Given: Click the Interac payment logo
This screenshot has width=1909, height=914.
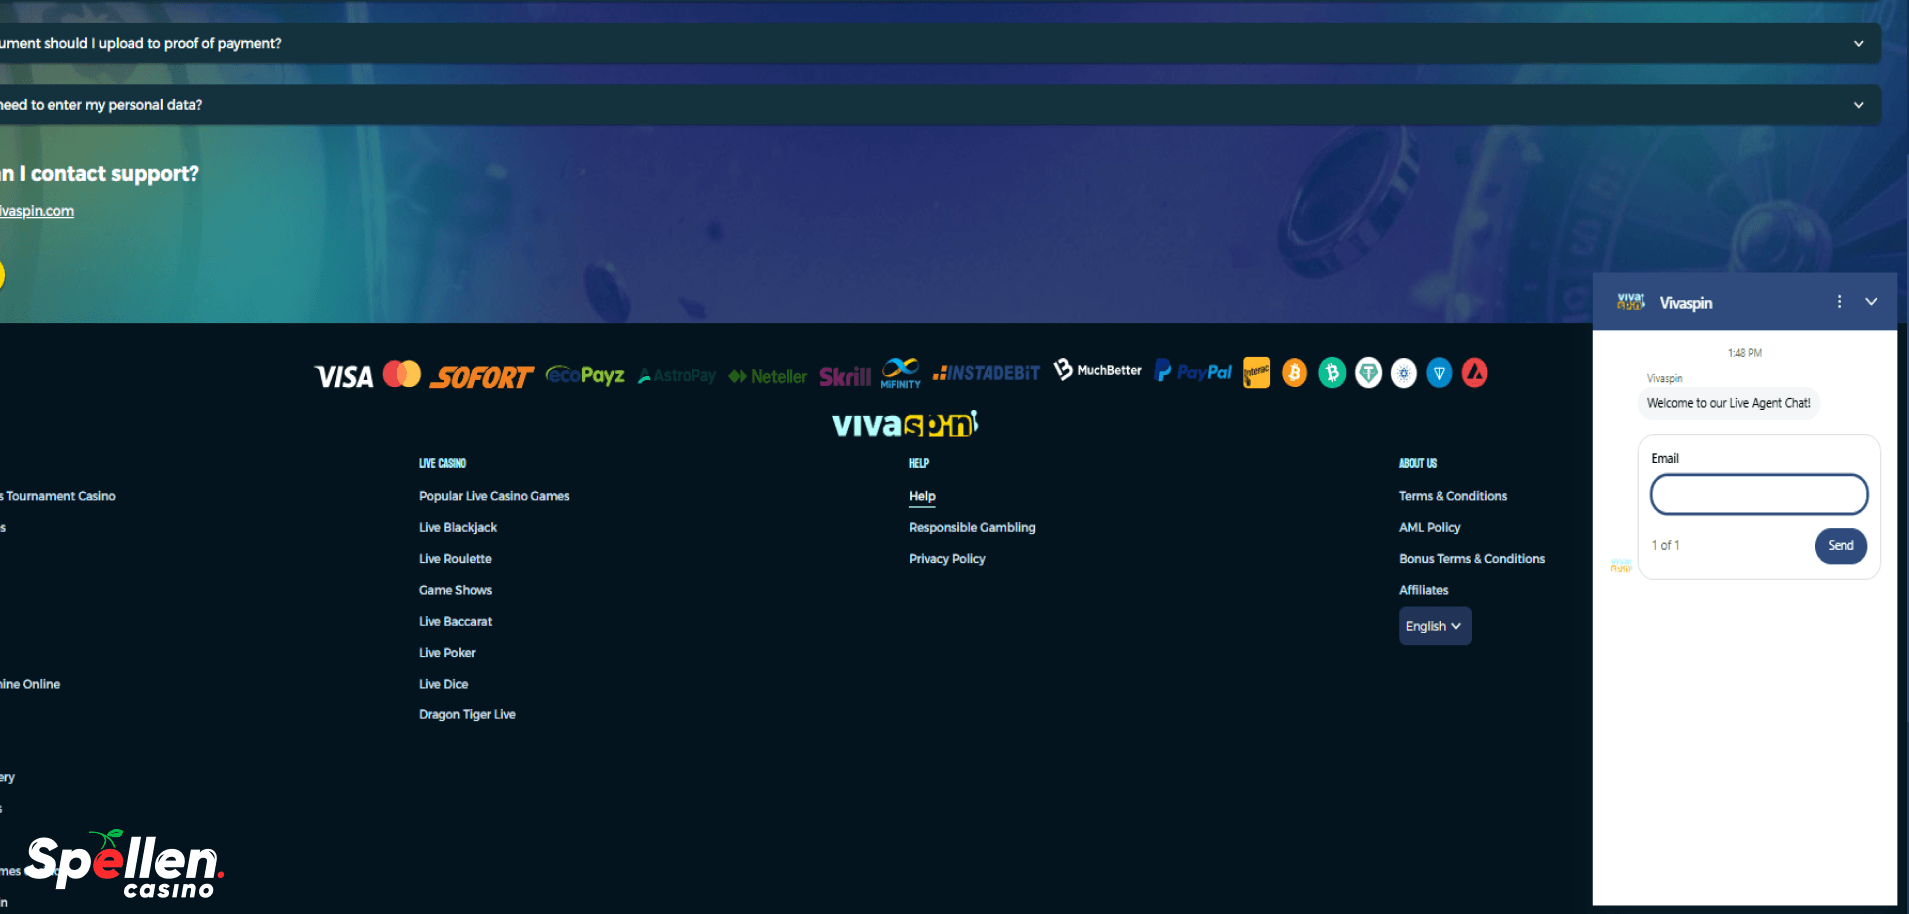Looking at the screenshot, I should [x=1256, y=373].
